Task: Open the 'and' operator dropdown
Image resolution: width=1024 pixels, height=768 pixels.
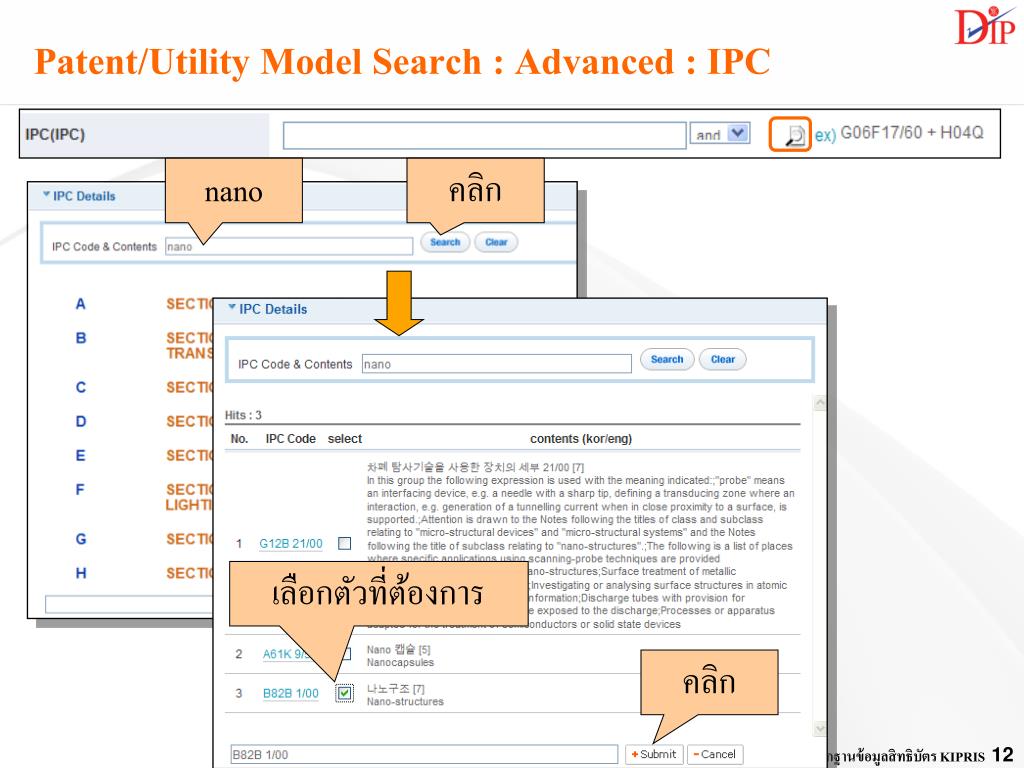Action: (x=738, y=134)
